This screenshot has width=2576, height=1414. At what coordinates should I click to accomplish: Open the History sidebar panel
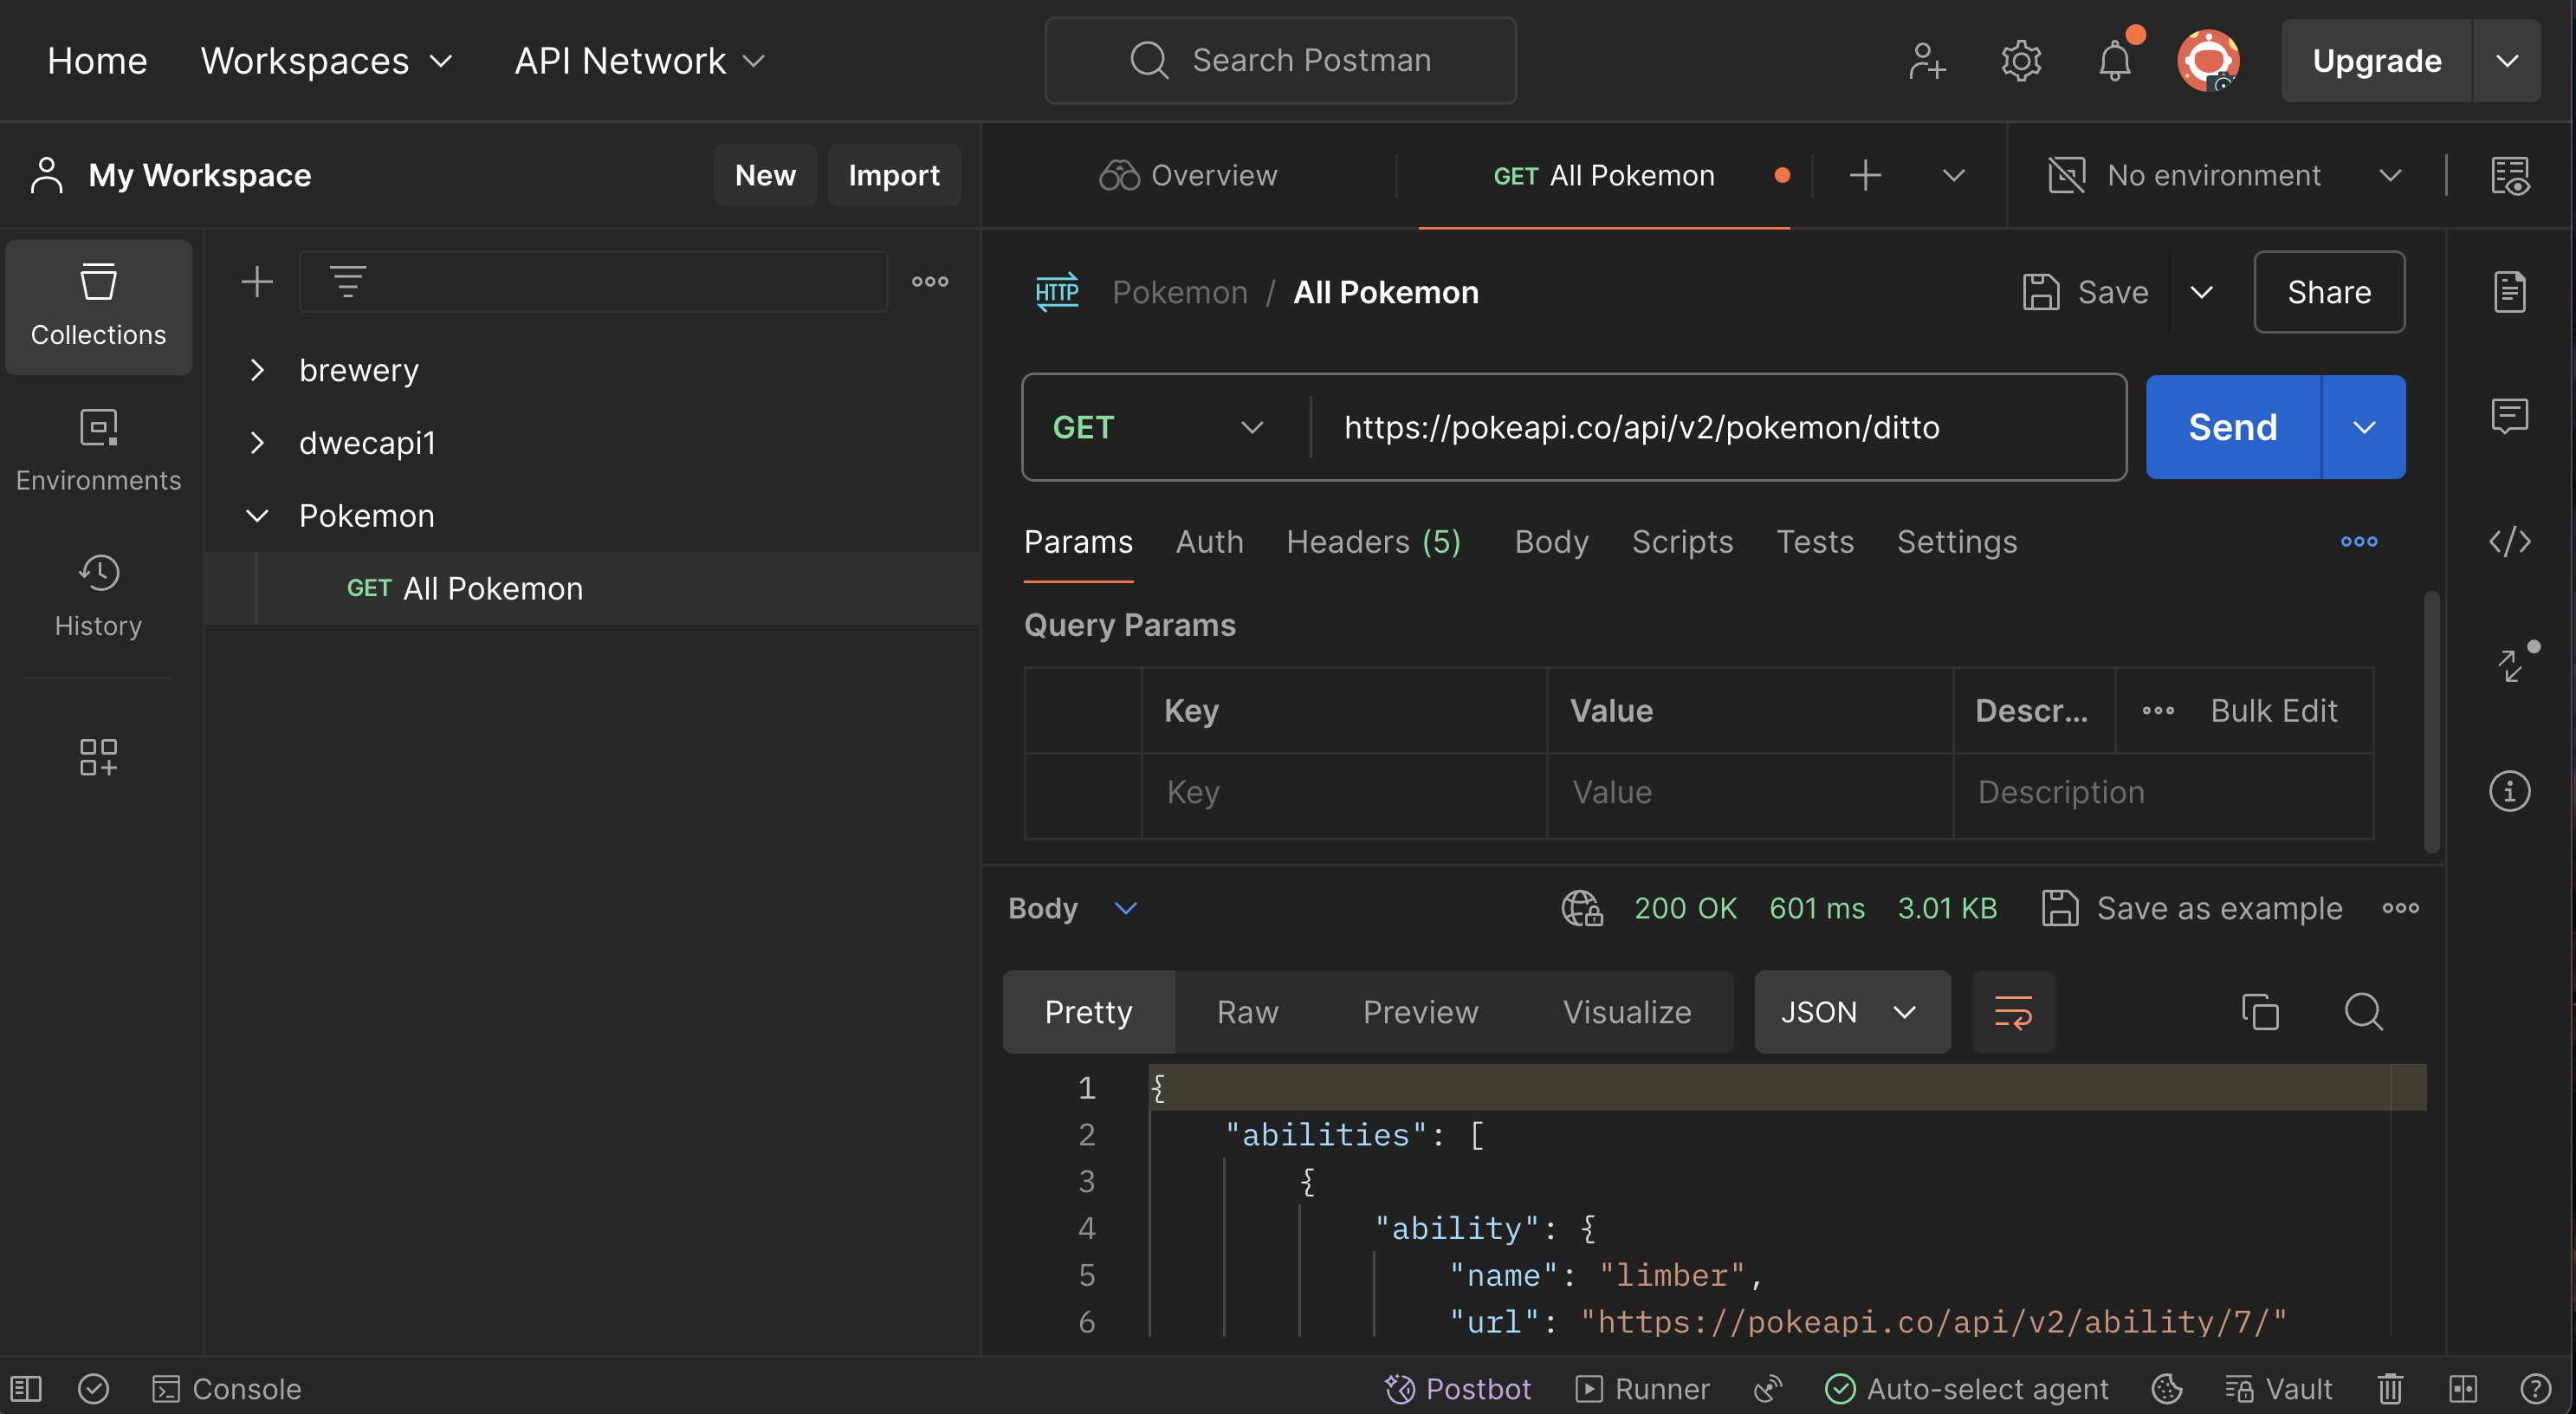pos(98,596)
